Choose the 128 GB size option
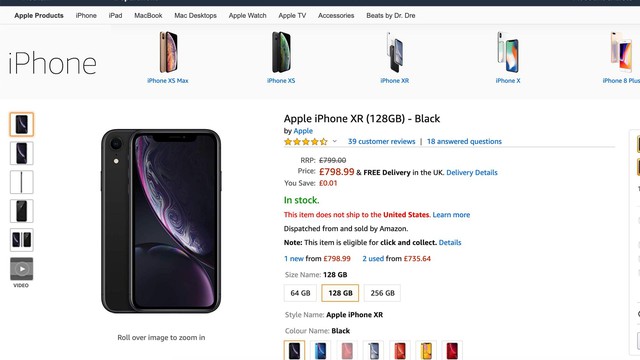This screenshot has width=640, height=360. click(340, 293)
